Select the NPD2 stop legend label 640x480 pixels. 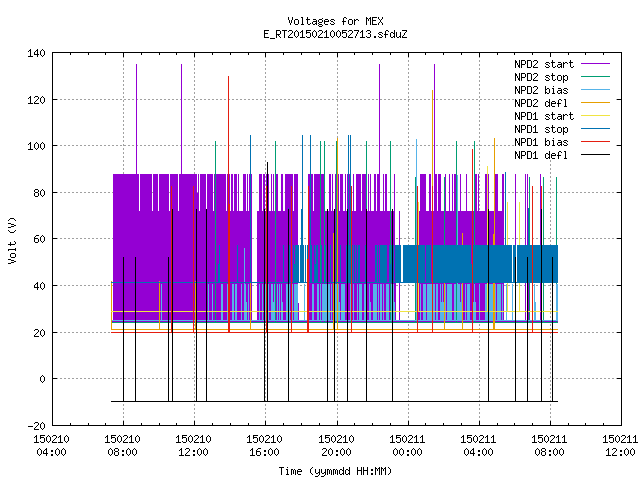coord(541,77)
